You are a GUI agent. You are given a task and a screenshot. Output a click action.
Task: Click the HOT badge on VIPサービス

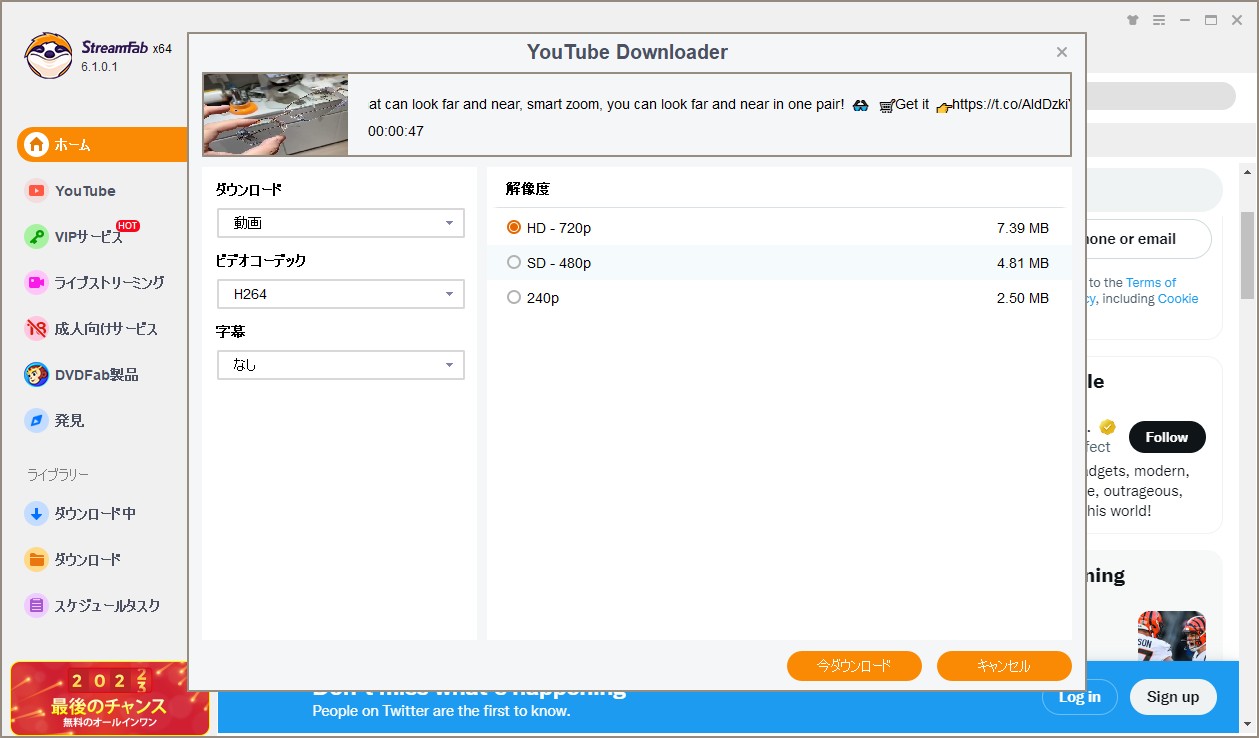[x=128, y=226]
